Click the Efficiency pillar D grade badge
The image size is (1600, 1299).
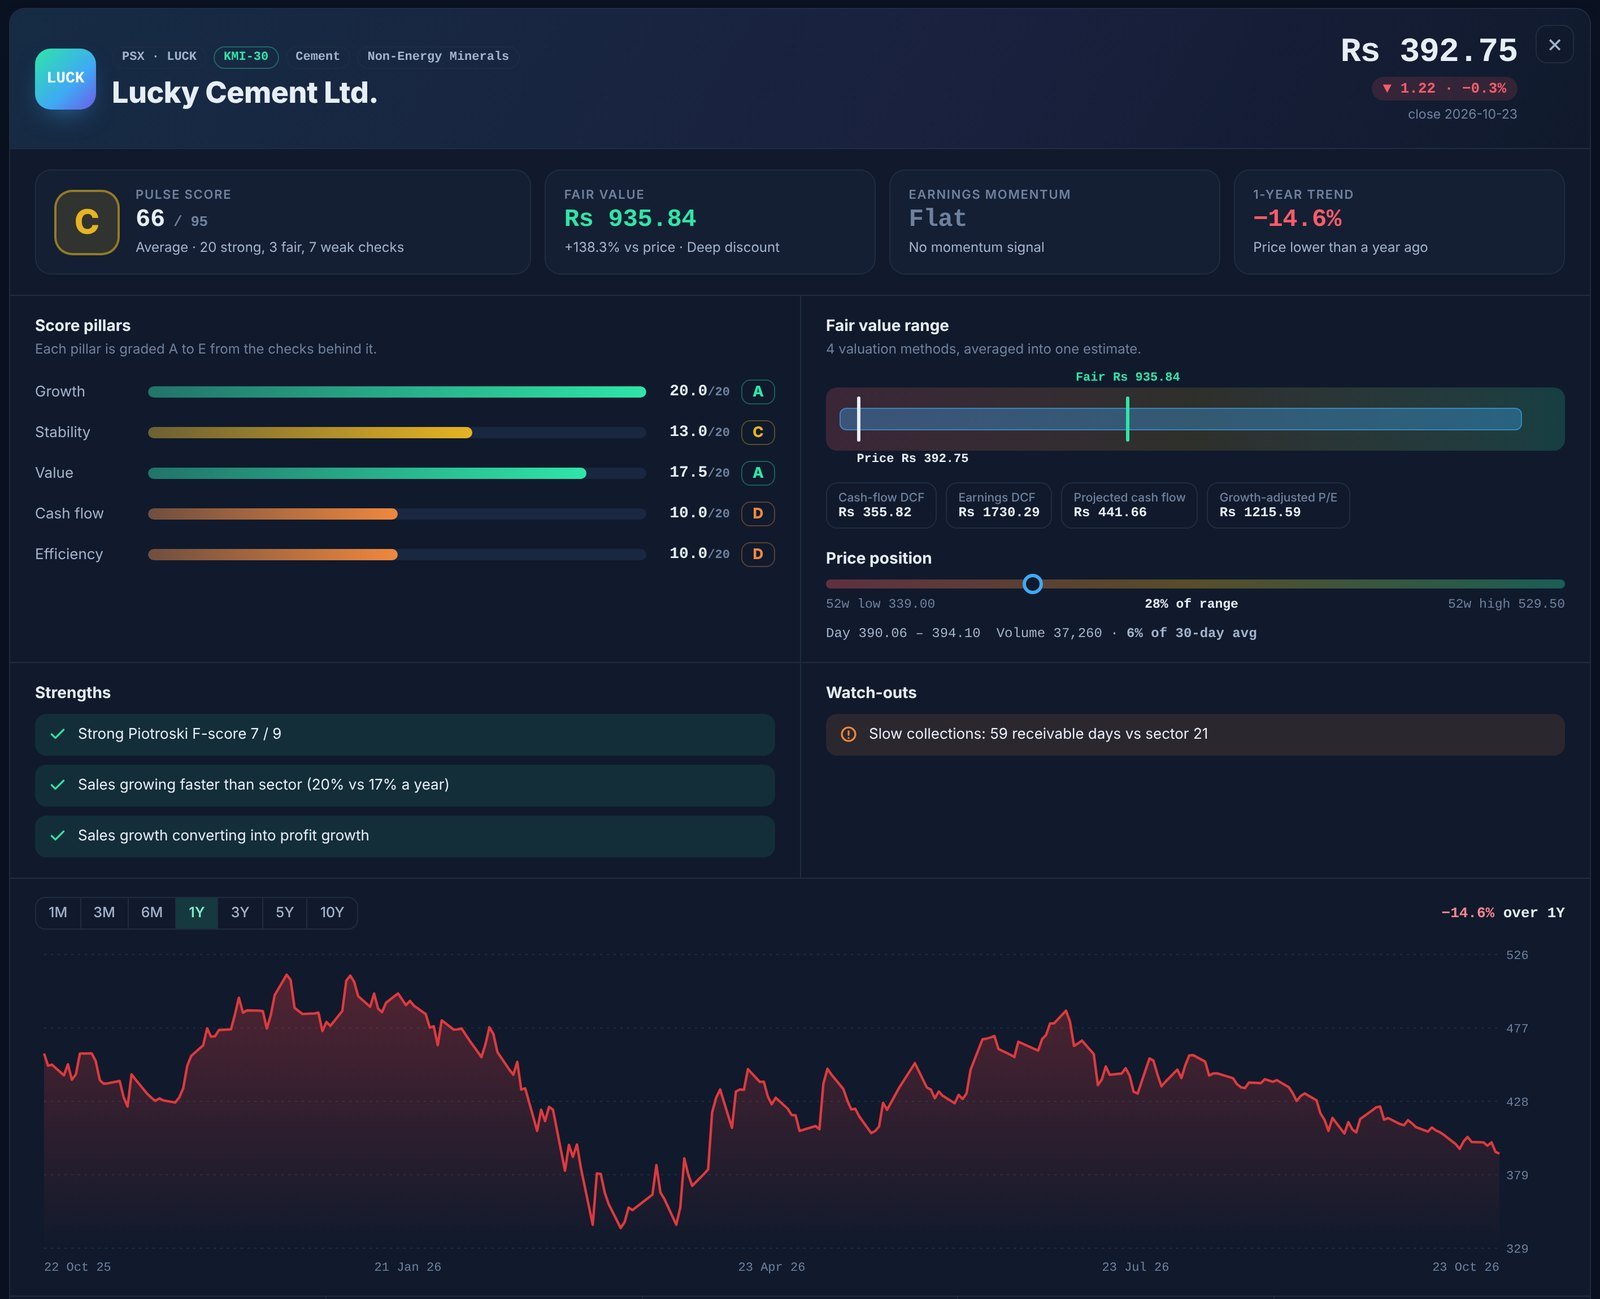[x=758, y=554]
